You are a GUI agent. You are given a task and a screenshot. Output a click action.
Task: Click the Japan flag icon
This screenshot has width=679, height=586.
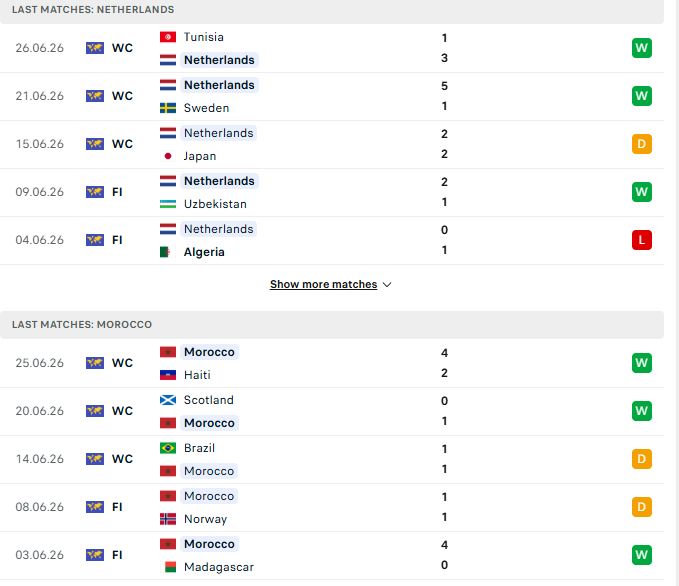pyautogui.click(x=168, y=156)
